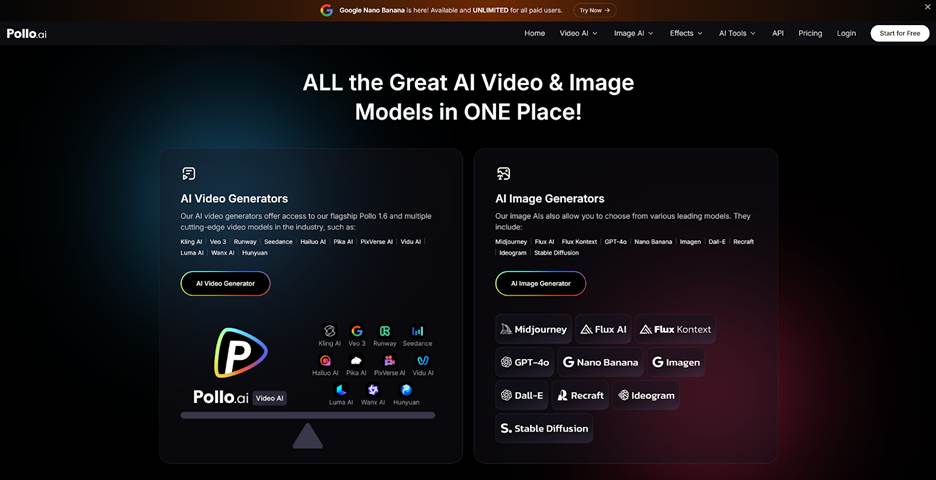Click the PixVerse AI text link

coord(377,242)
